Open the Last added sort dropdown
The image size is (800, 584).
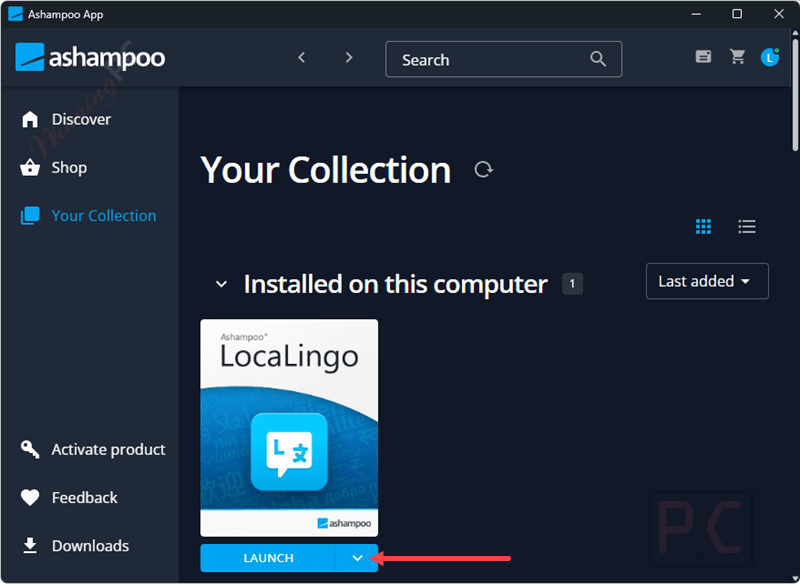[x=707, y=281]
